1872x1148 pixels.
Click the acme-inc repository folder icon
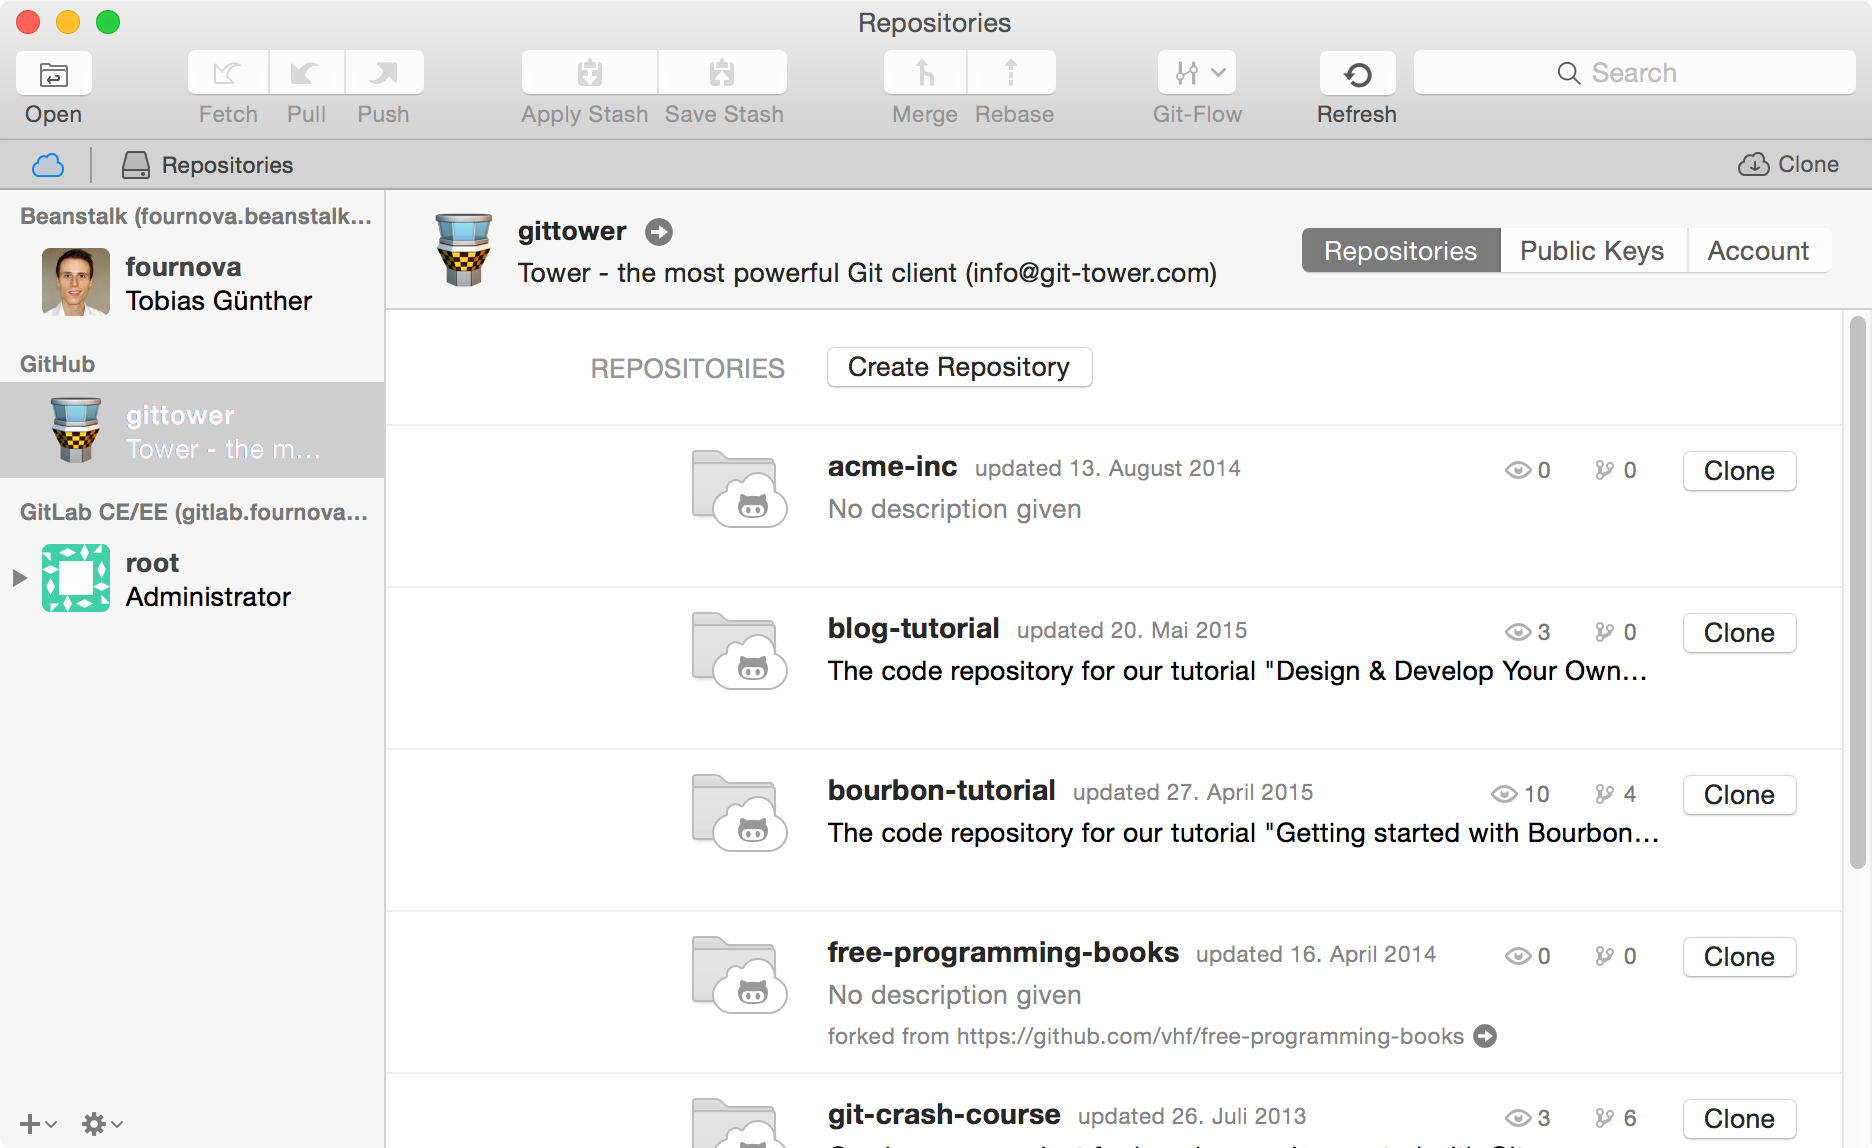click(x=739, y=489)
